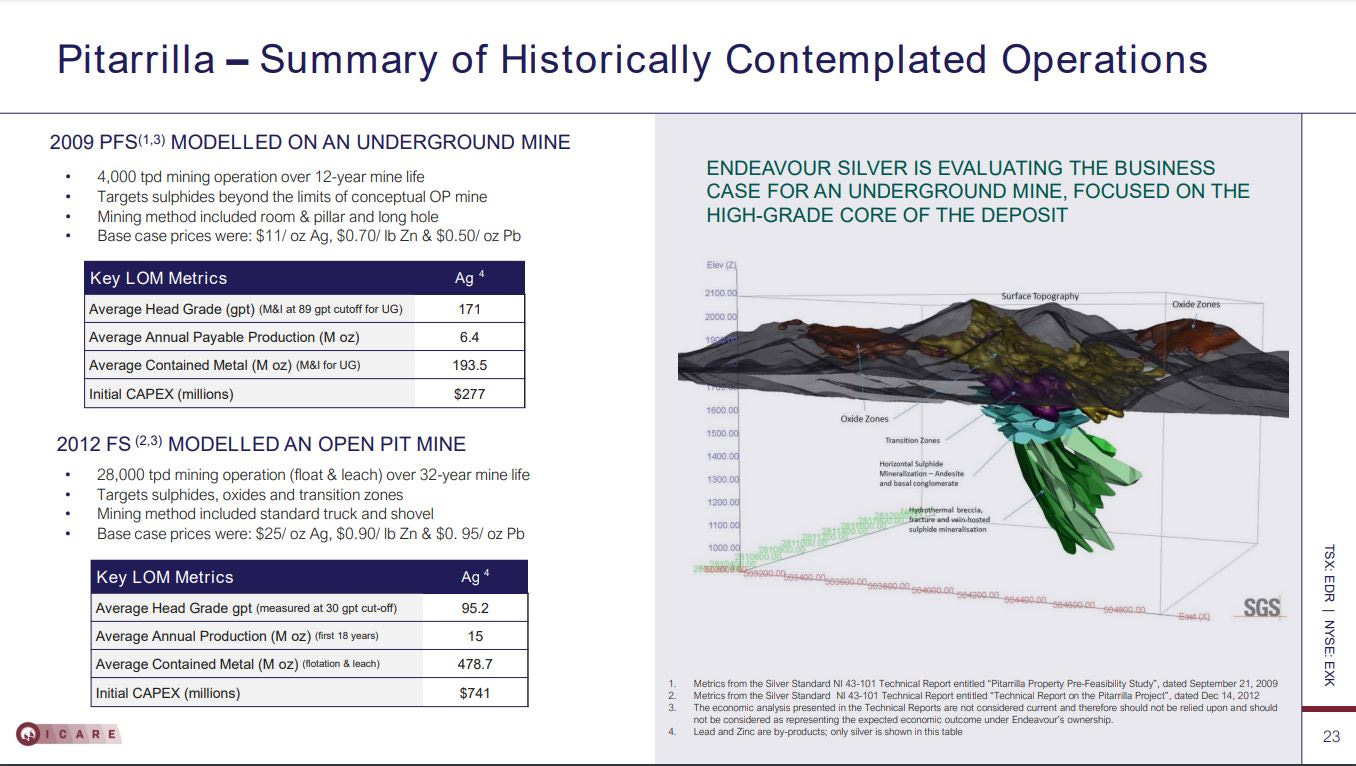Click the slide number 23
This screenshot has width=1356, height=766.
pyautogui.click(x=1331, y=737)
